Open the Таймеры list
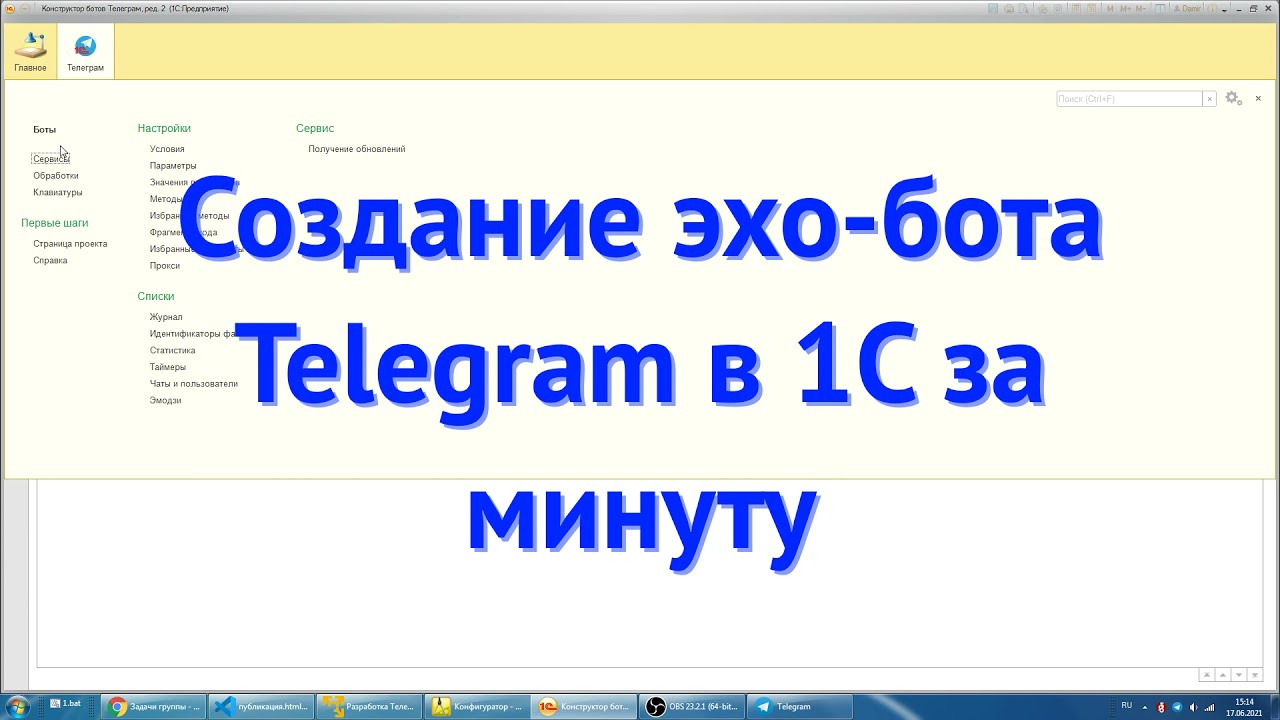The height and width of the screenshot is (720, 1280). pos(168,367)
